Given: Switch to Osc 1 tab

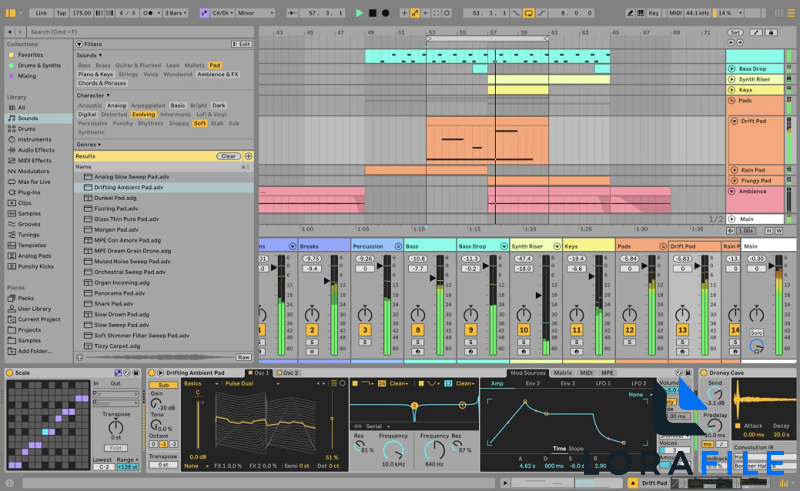Looking at the screenshot, I should tap(259, 373).
